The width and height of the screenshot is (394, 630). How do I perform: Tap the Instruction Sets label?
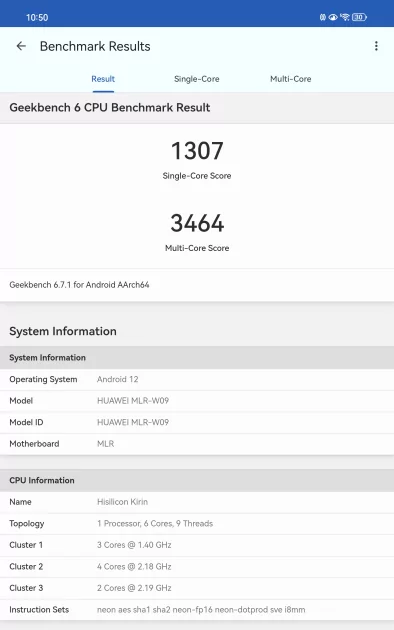pos(39,610)
